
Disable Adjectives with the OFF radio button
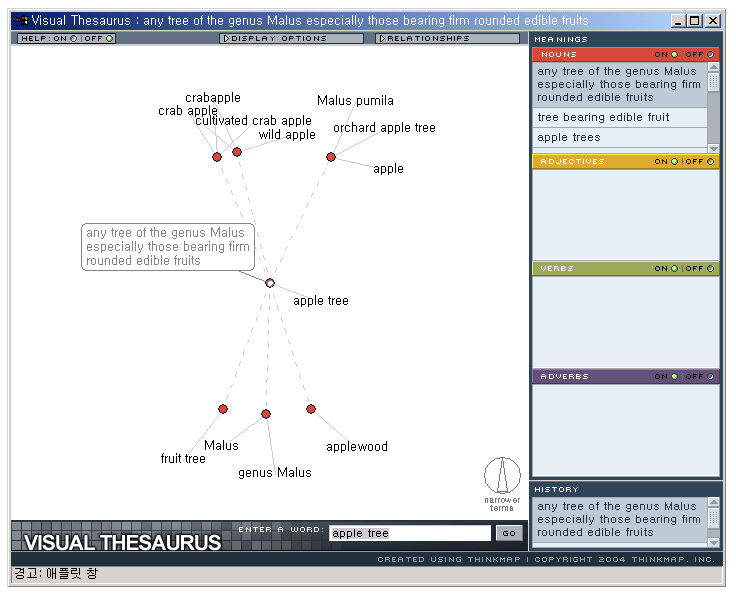tap(710, 161)
